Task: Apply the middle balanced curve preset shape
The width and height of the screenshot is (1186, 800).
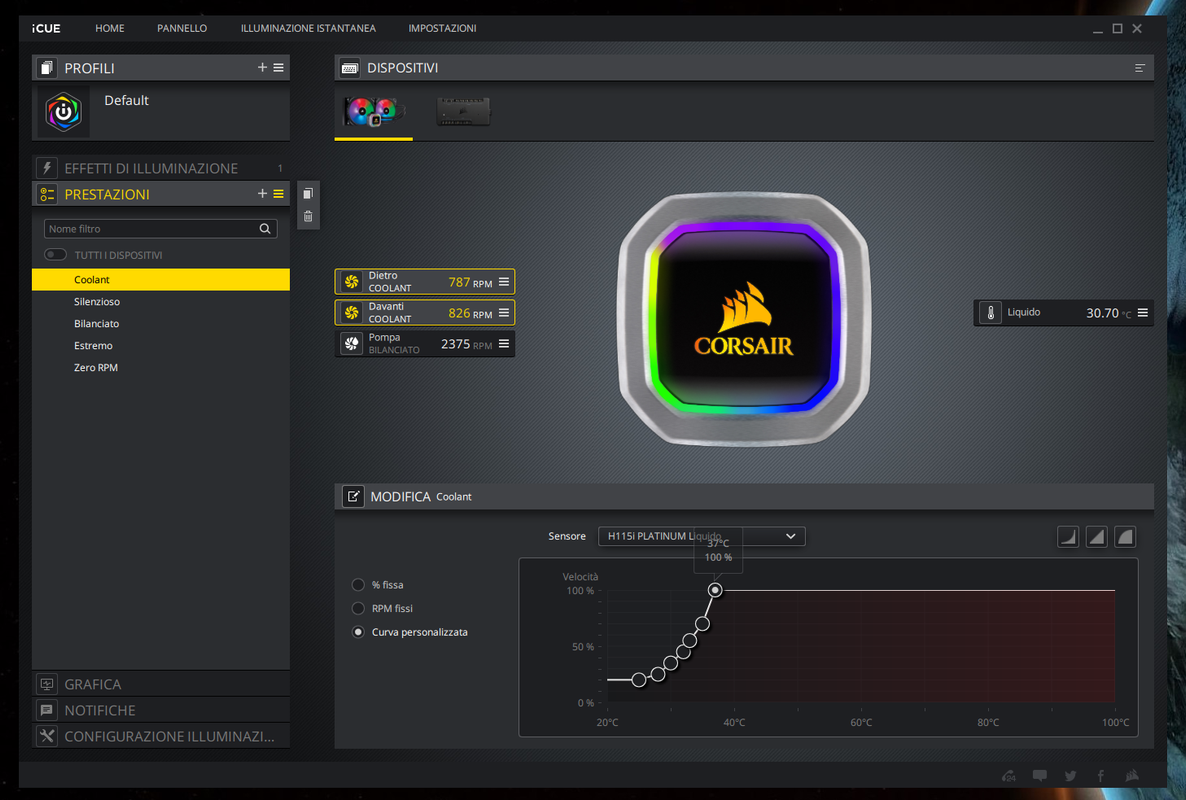Action: pyautogui.click(x=1096, y=537)
